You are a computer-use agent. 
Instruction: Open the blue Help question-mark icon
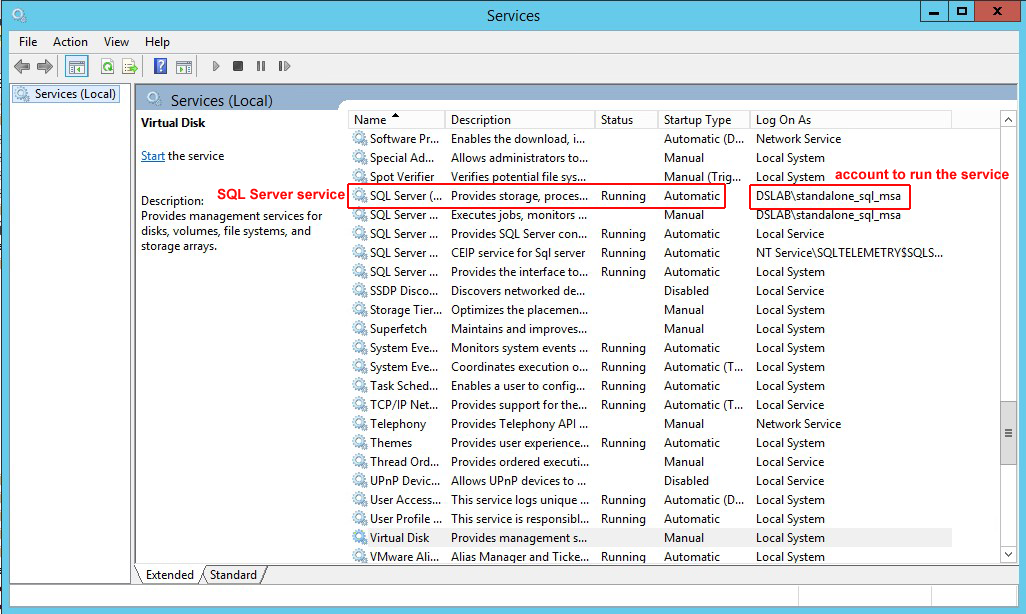click(x=160, y=67)
